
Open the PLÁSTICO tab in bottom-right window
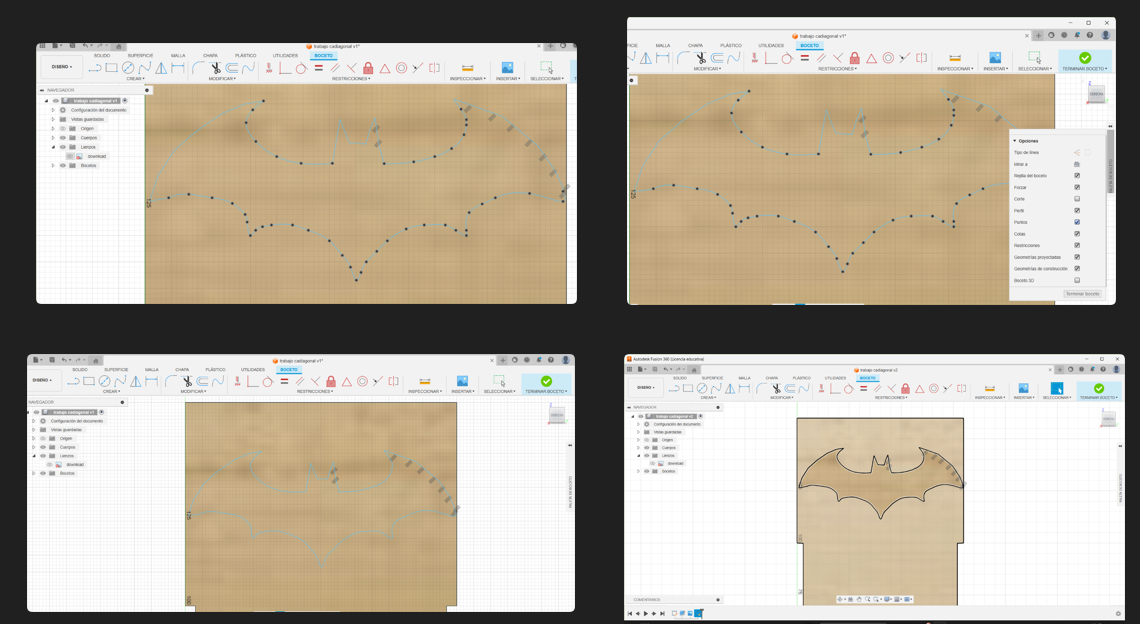[802, 378]
